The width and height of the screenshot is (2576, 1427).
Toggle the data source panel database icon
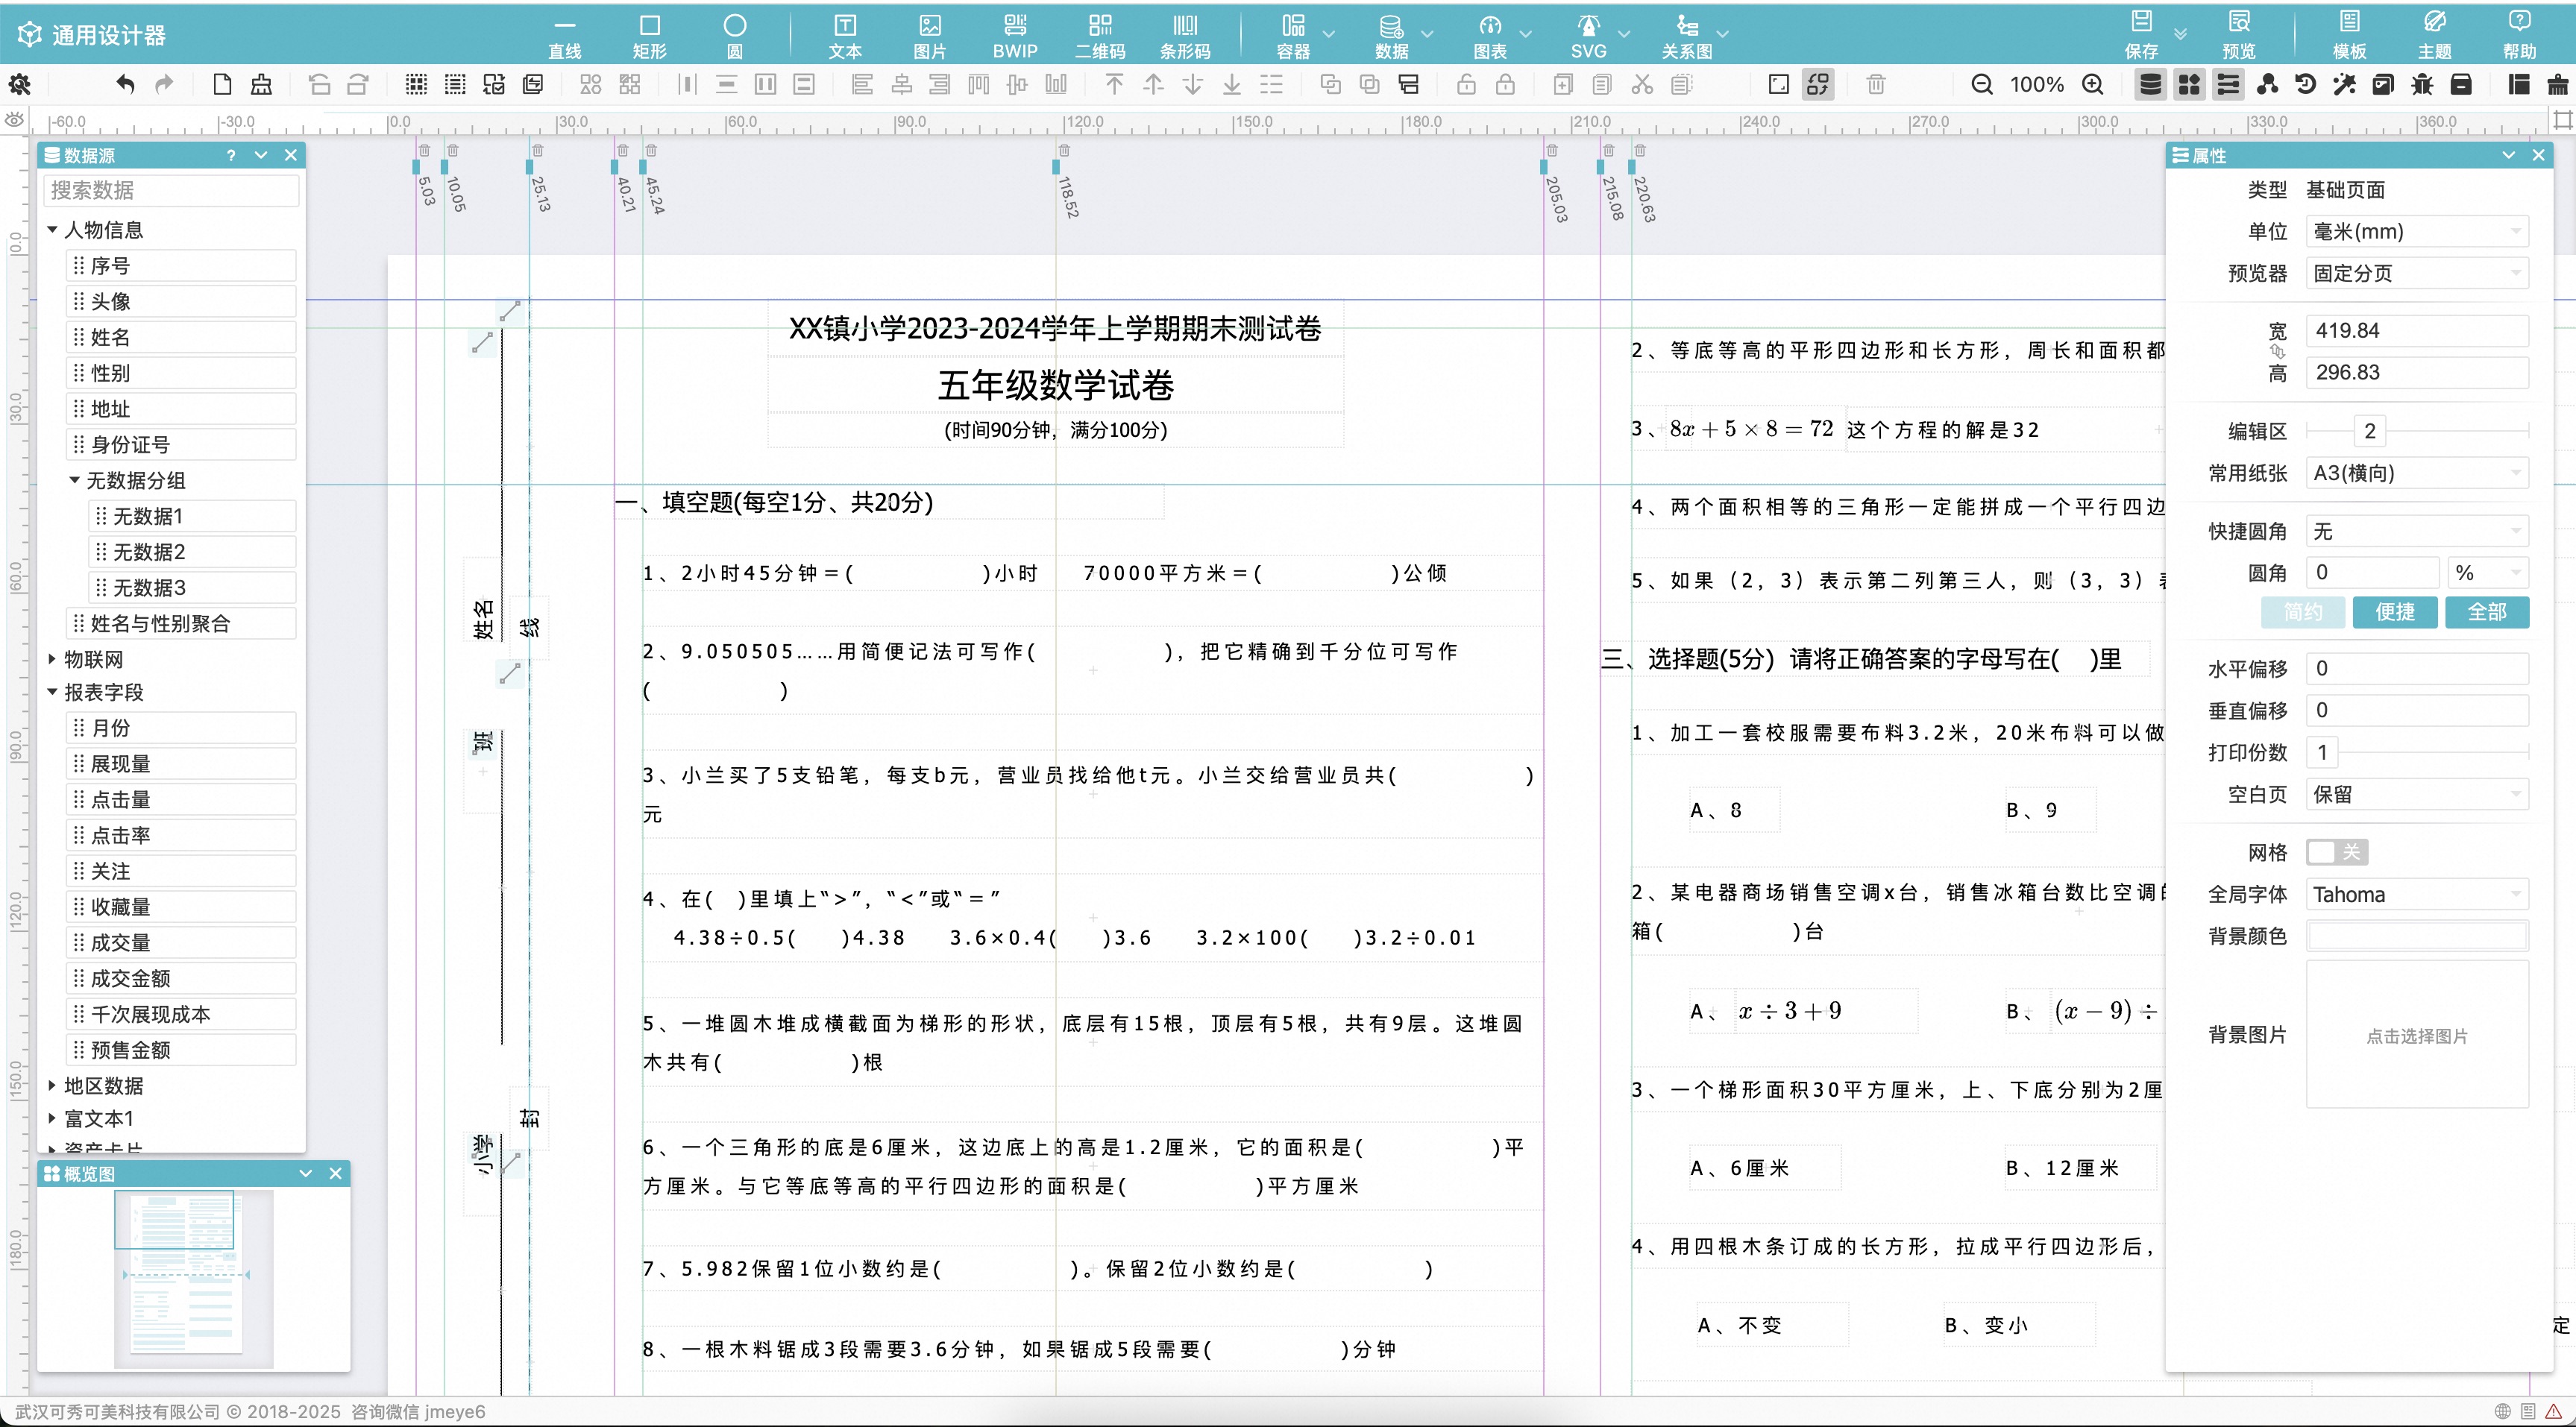pos(2150,85)
